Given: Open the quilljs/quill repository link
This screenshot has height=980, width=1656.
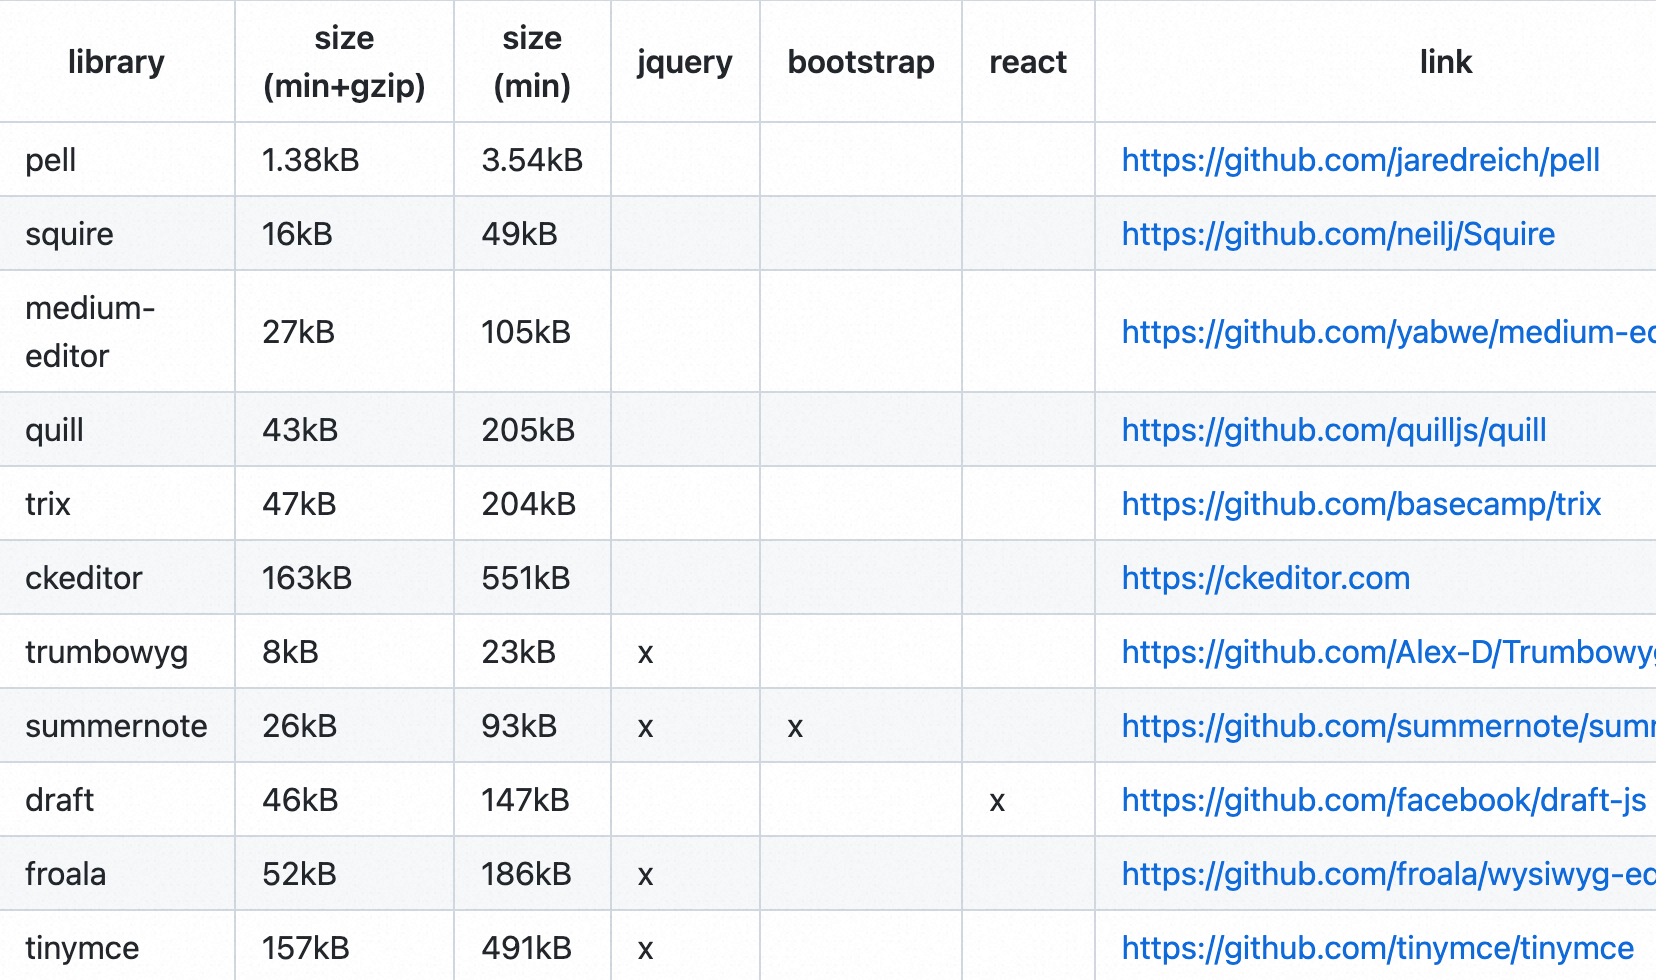Looking at the screenshot, I should (x=1334, y=430).
